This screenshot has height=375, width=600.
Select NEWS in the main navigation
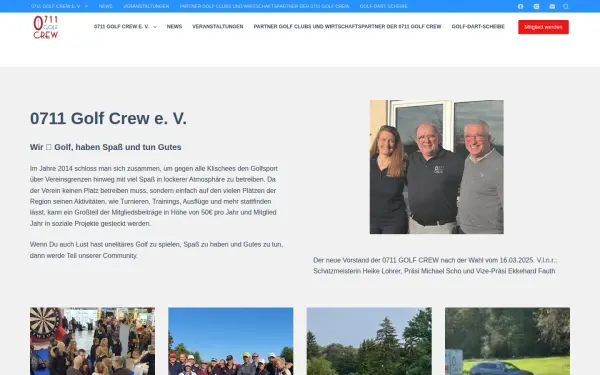[x=174, y=27]
